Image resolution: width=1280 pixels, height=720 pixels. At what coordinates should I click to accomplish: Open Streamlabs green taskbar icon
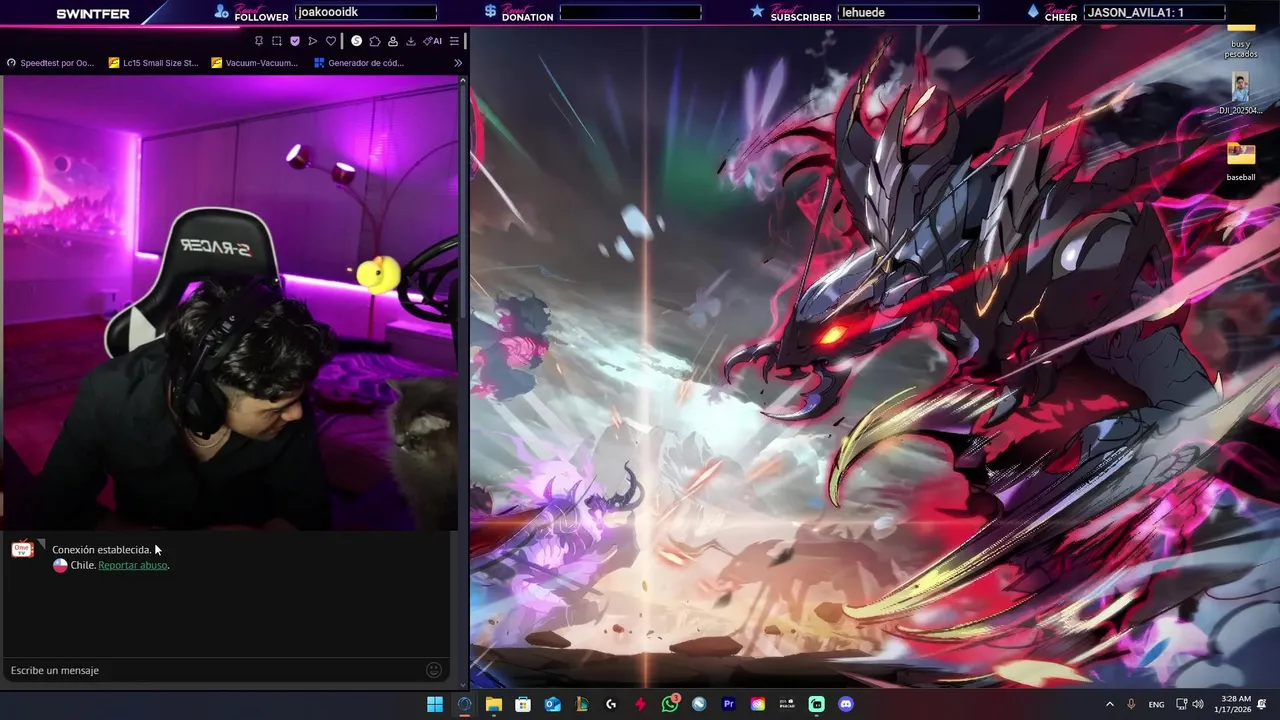click(x=817, y=704)
